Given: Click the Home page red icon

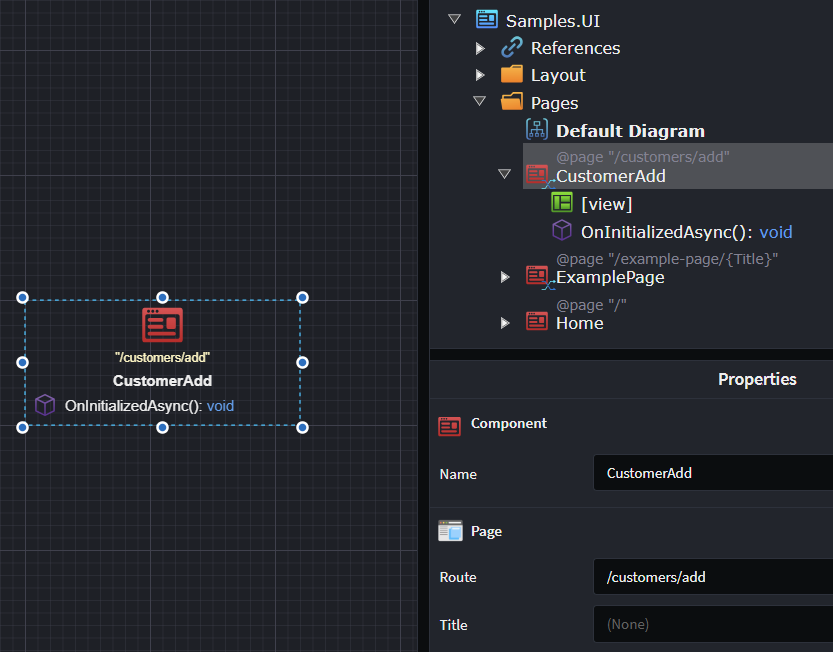Looking at the screenshot, I should (537, 322).
